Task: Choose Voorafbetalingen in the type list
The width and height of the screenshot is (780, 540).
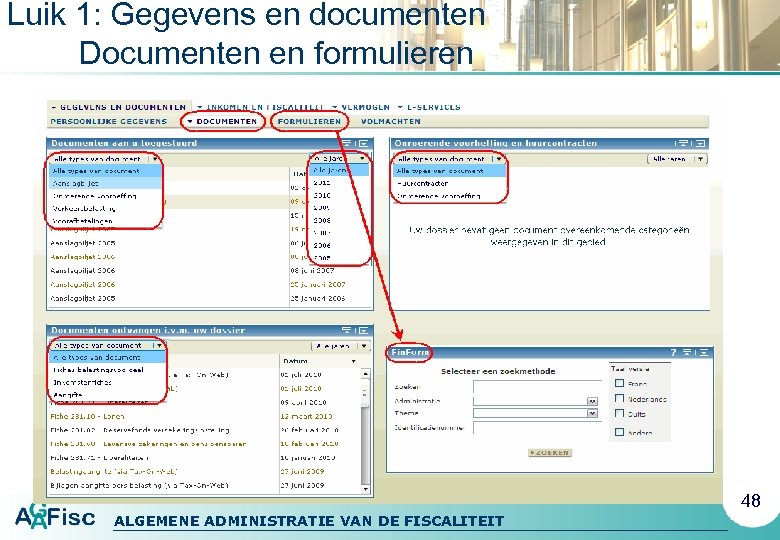Action: (105, 221)
